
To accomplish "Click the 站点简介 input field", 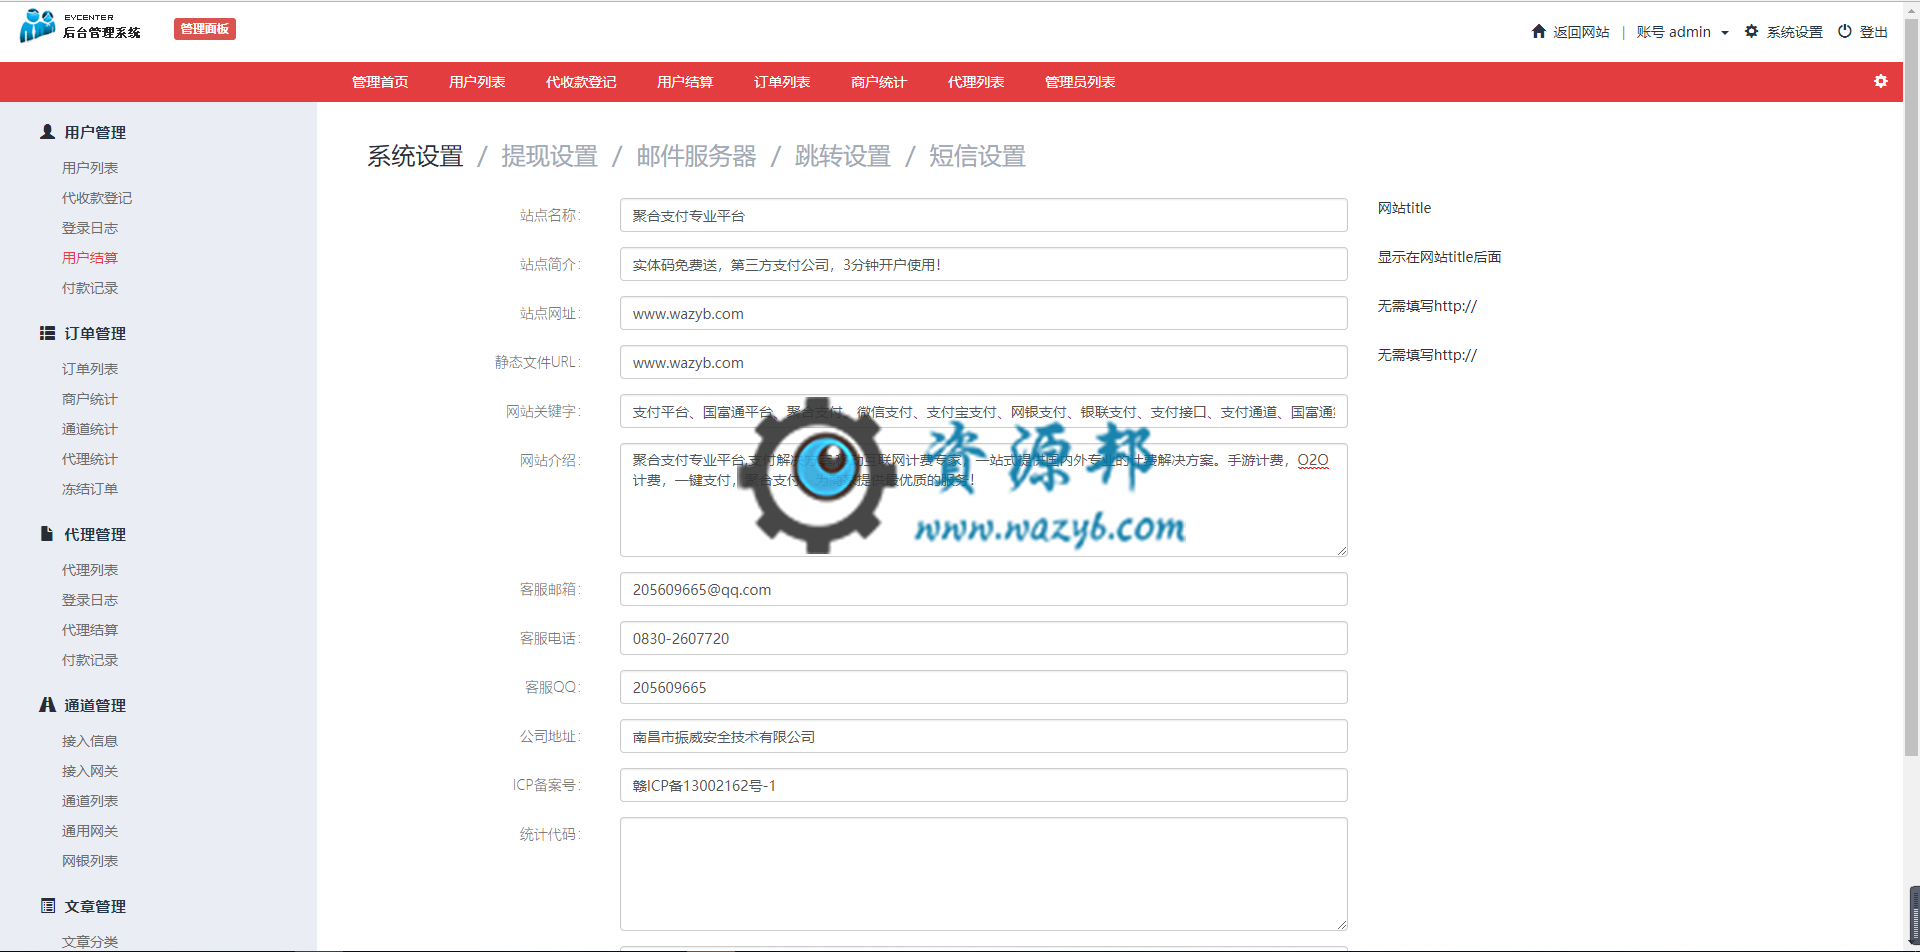I will [983, 264].
